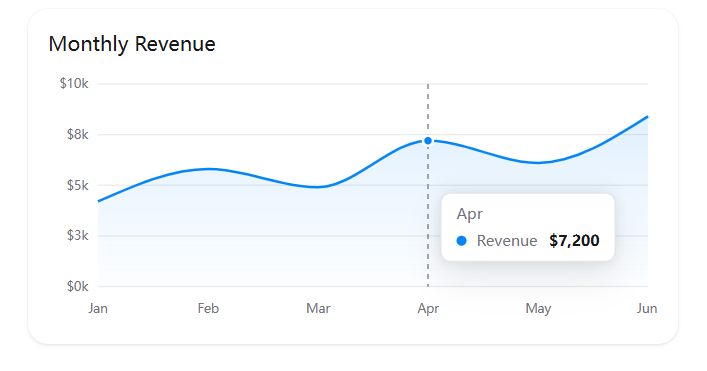
Task: Click the $5k y-axis label
Action: tap(78, 185)
